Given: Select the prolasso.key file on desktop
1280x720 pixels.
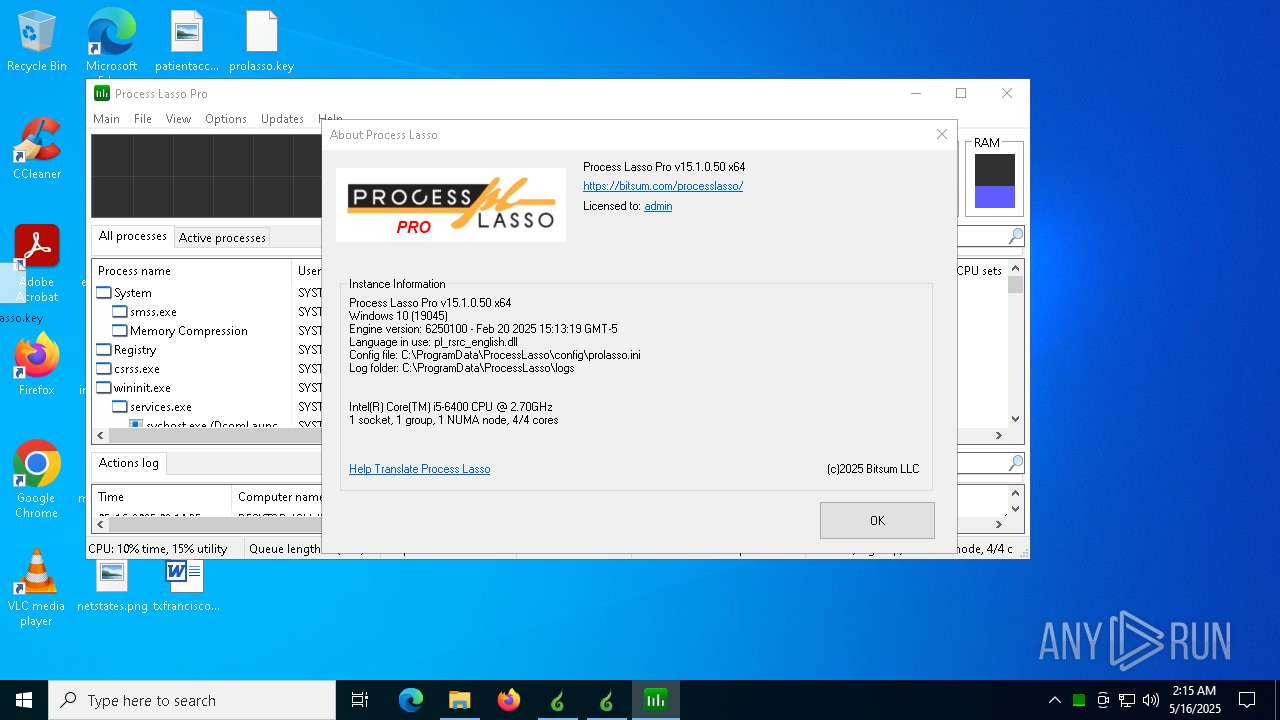Looking at the screenshot, I should 261,41.
